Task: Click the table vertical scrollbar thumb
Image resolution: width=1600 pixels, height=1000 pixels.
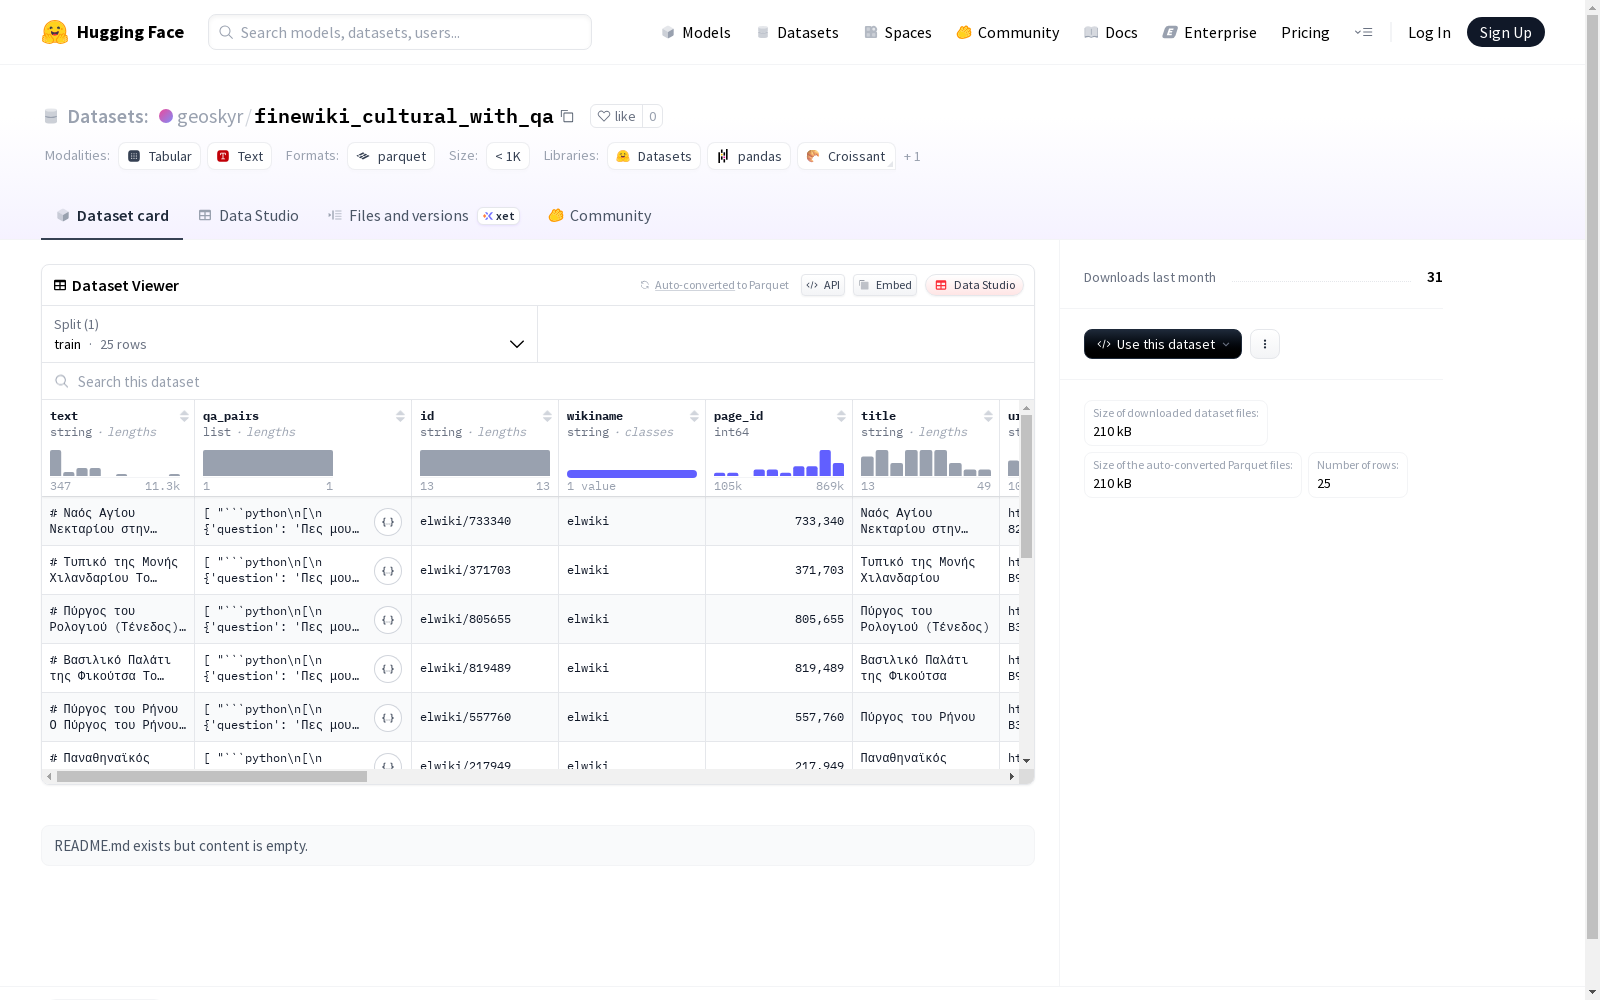Action: click(x=1026, y=486)
